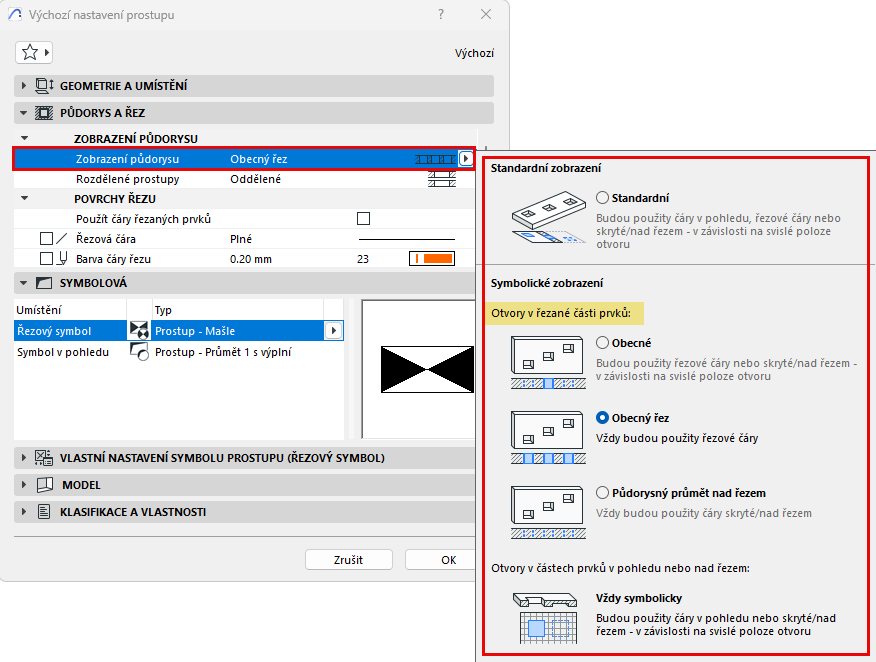
Task: Close the Výchozí nastavení prostupu dialog
Action: 486,15
